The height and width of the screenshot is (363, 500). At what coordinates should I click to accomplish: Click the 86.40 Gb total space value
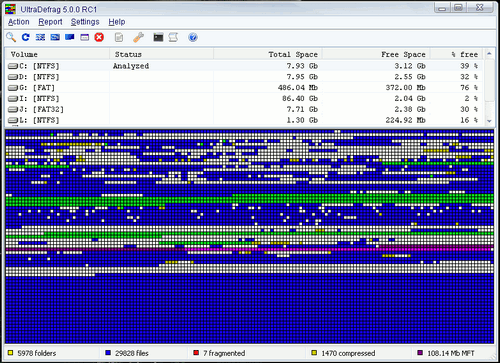tap(300, 99)
